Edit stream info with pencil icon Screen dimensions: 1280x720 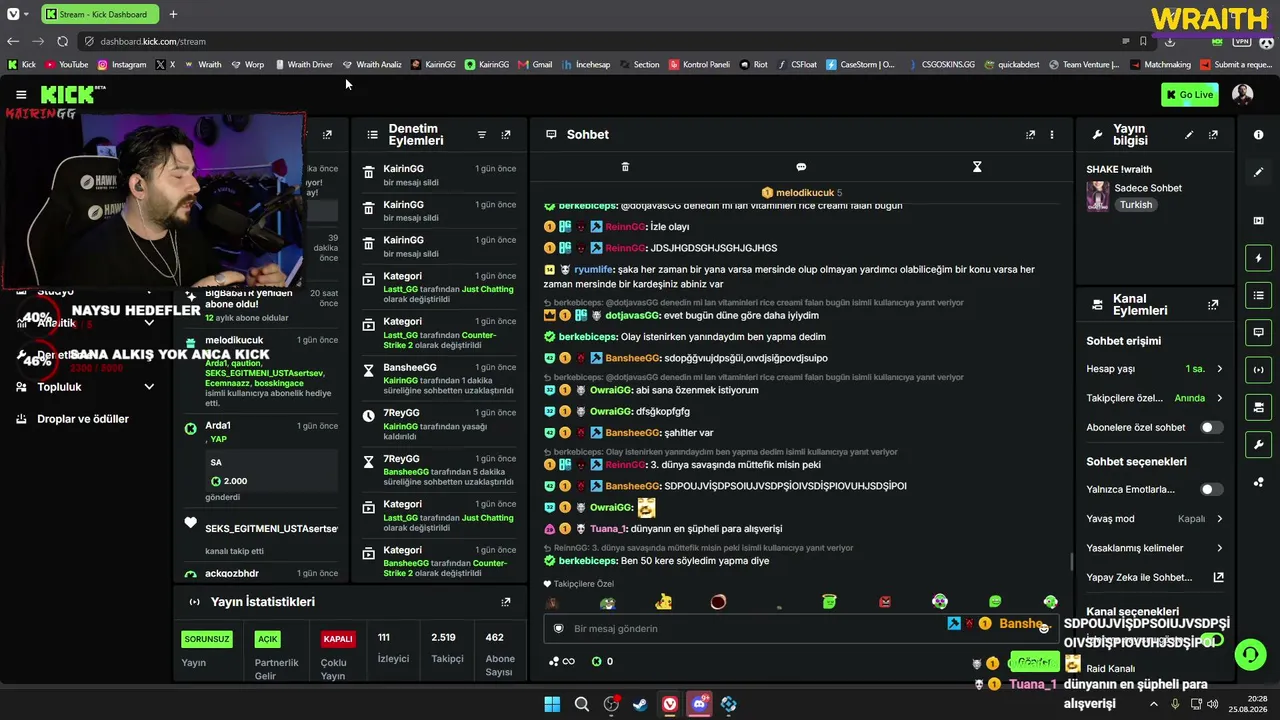coord(1189,135)
